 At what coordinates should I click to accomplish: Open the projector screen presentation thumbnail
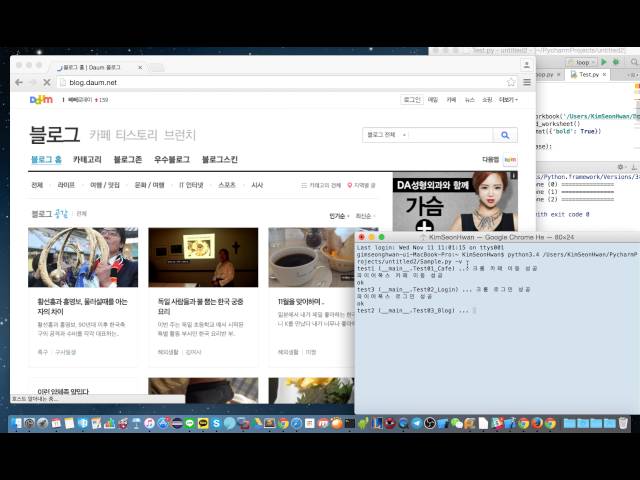[x=203, y=258]
